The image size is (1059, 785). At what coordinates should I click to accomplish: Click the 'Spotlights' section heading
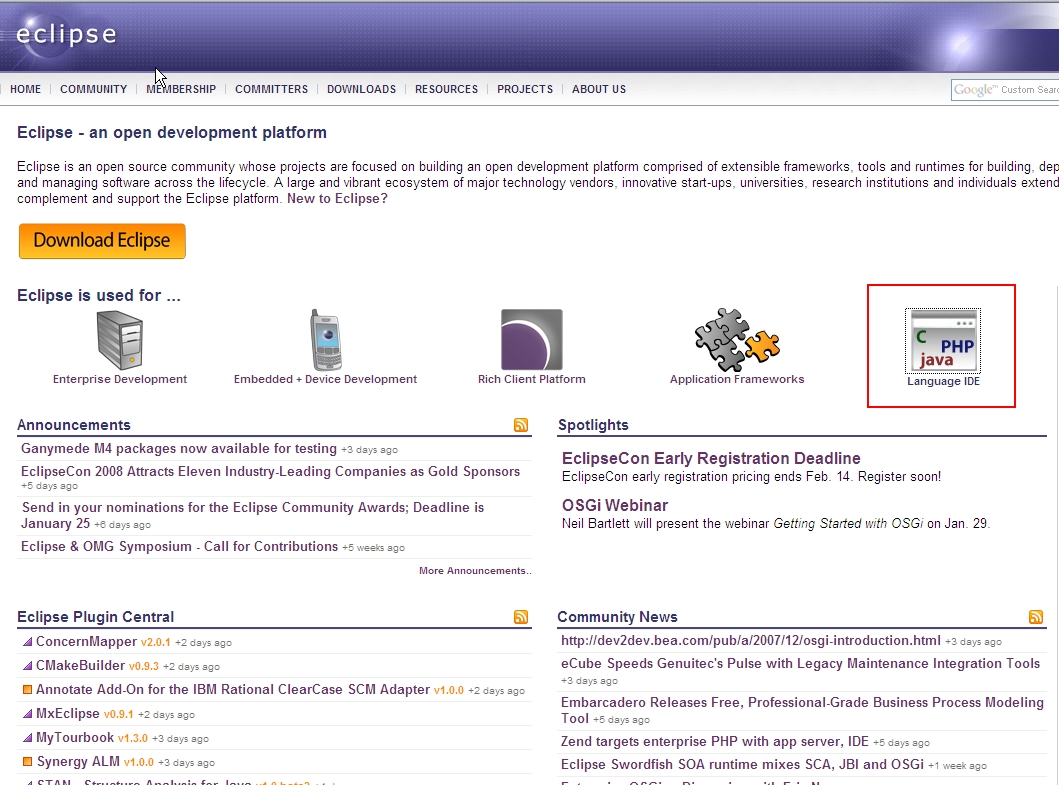593,425
